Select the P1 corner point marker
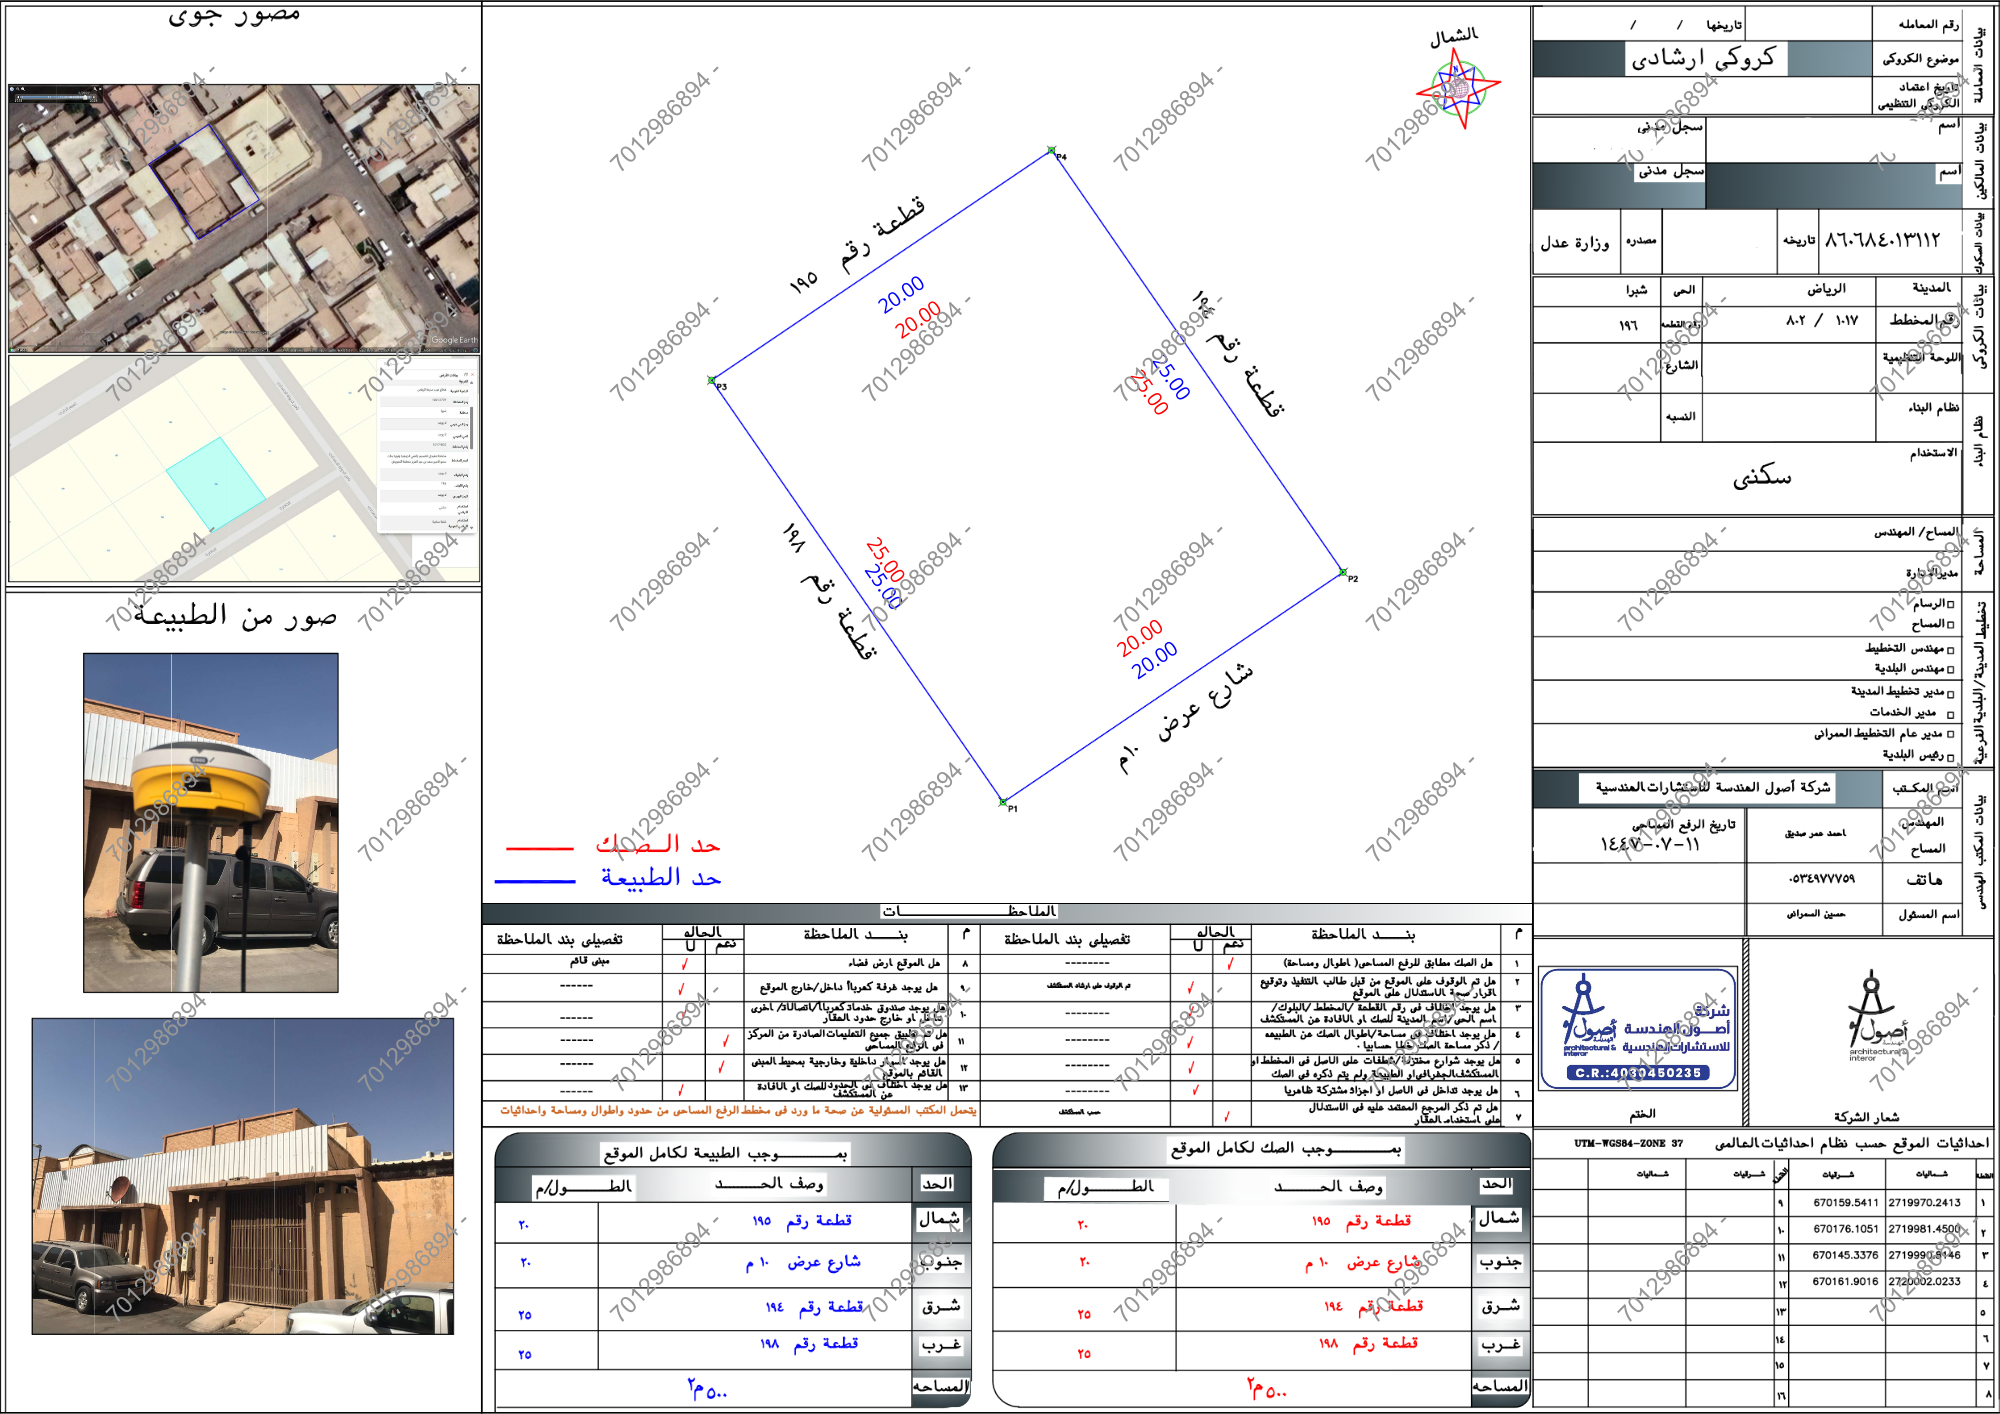Screen dimensions: 2000x1414 [x=1003, y=802]
